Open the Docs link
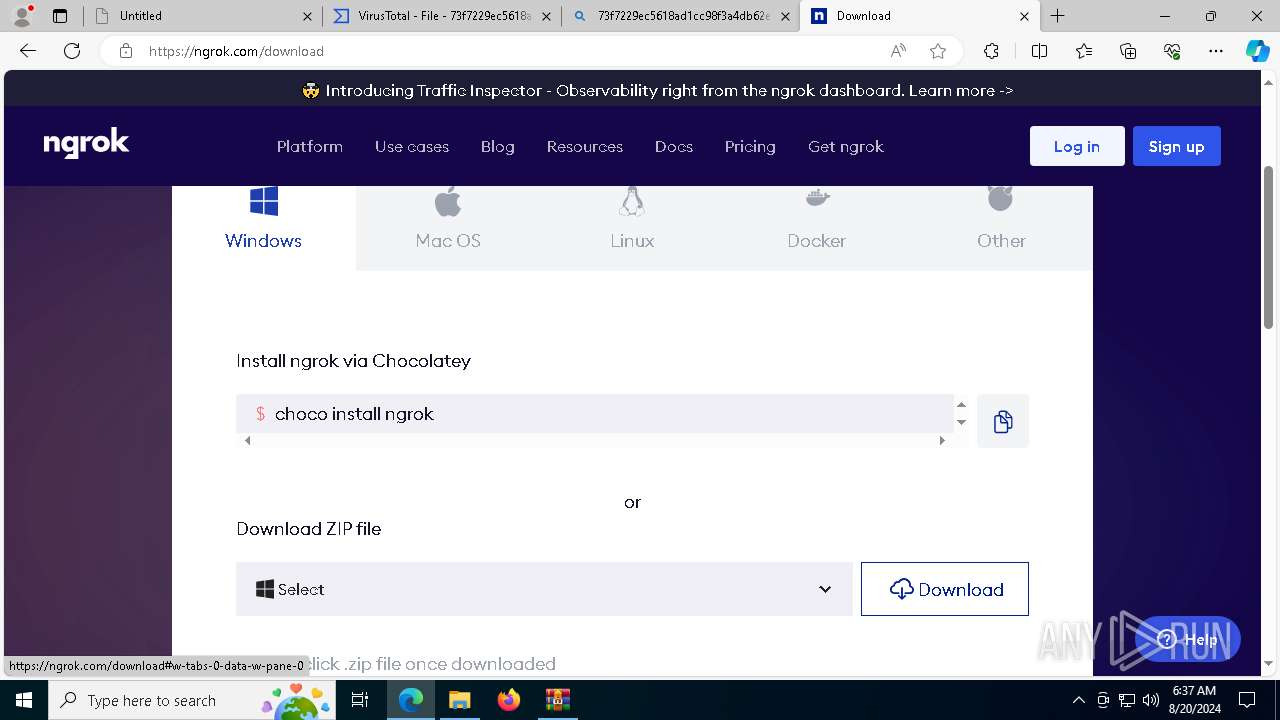The height and width of the screenshot is (720, 1280). (674, 146)
